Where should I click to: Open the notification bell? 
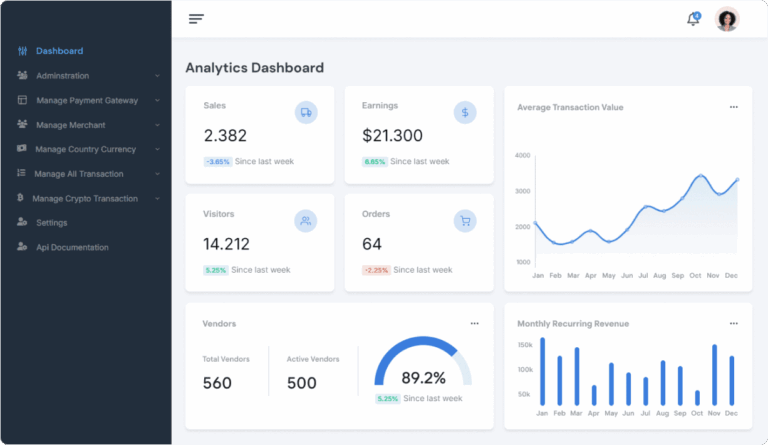tap(693, 19)
